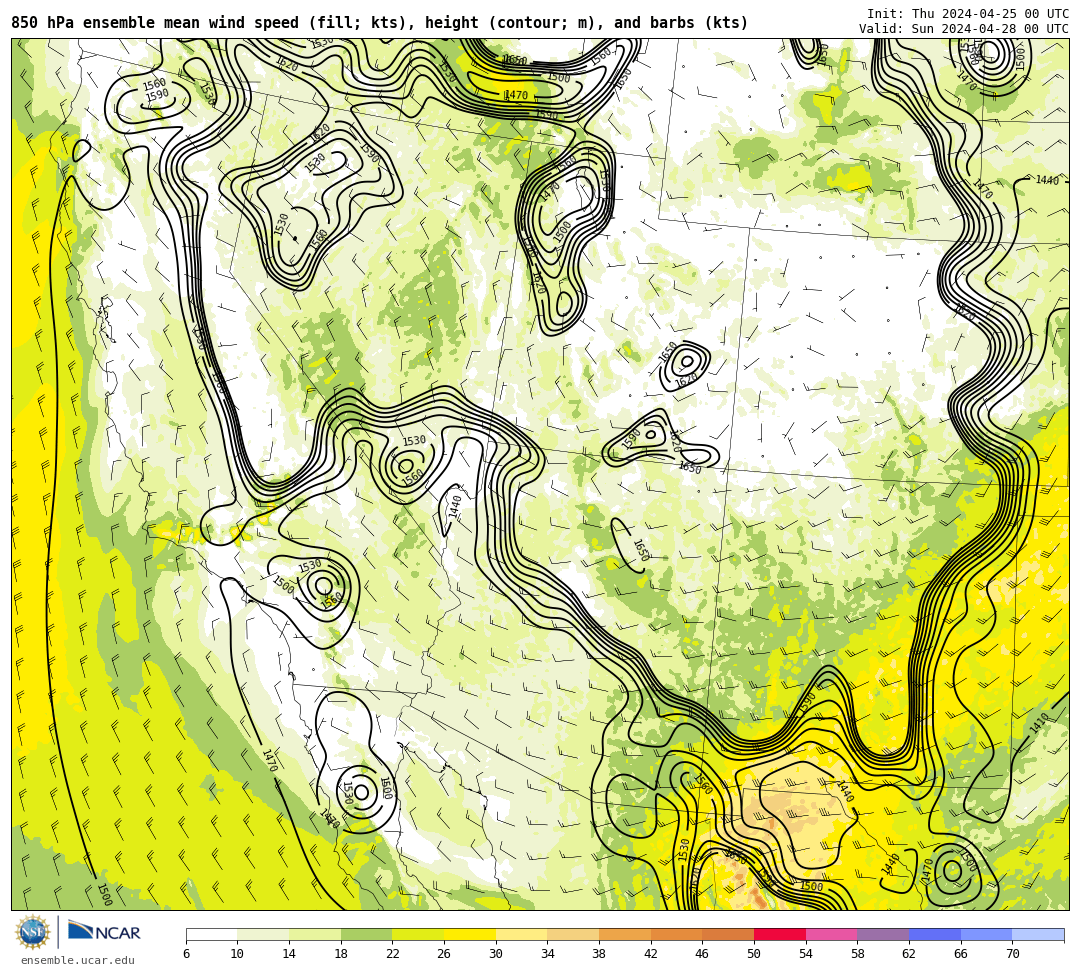
Task: Pick the pink 54-58 kts colorbar swatch
Action: [831, 934]
